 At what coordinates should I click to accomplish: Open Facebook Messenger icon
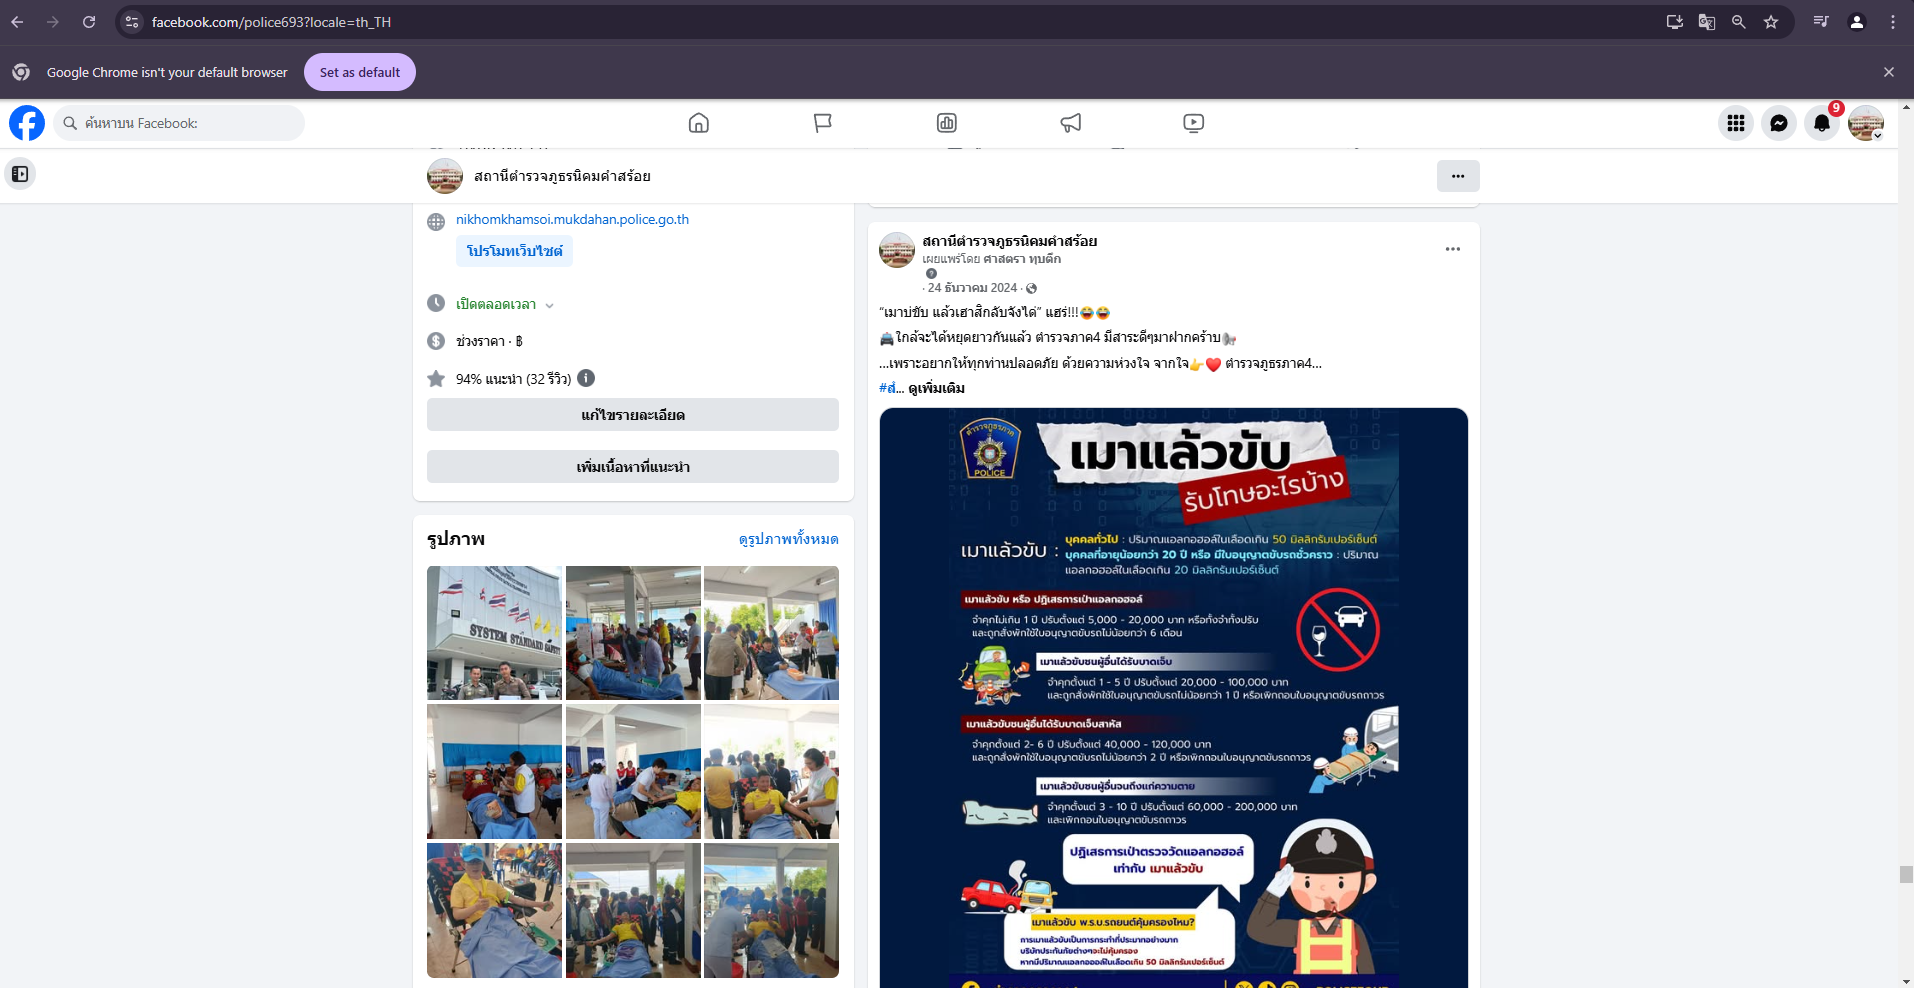click(1778, 123)
